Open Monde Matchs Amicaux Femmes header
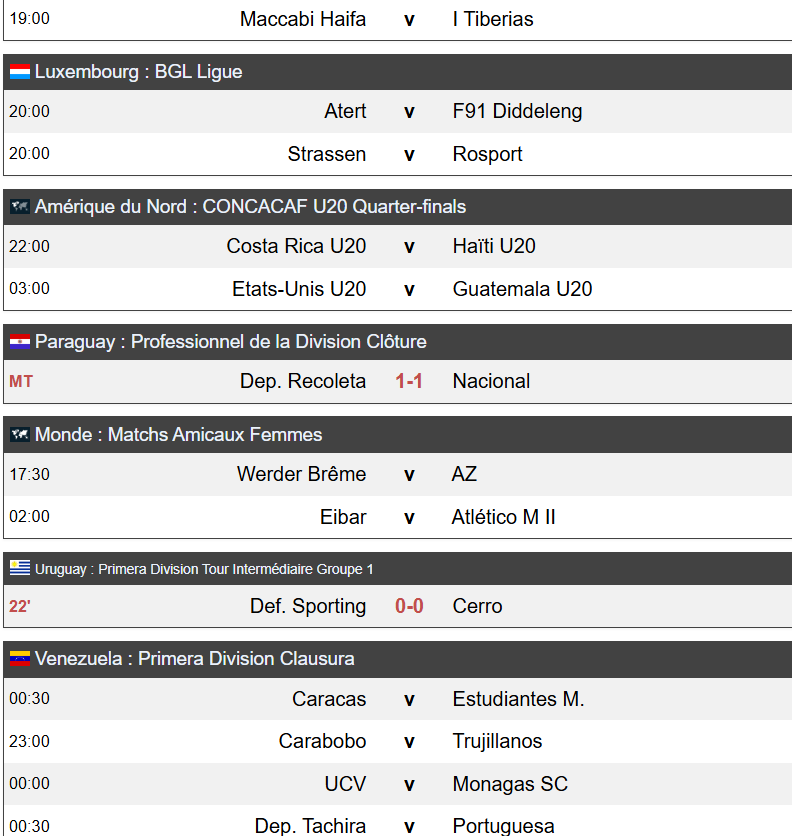This screenshot has width=792, height=836. point(398,435)
